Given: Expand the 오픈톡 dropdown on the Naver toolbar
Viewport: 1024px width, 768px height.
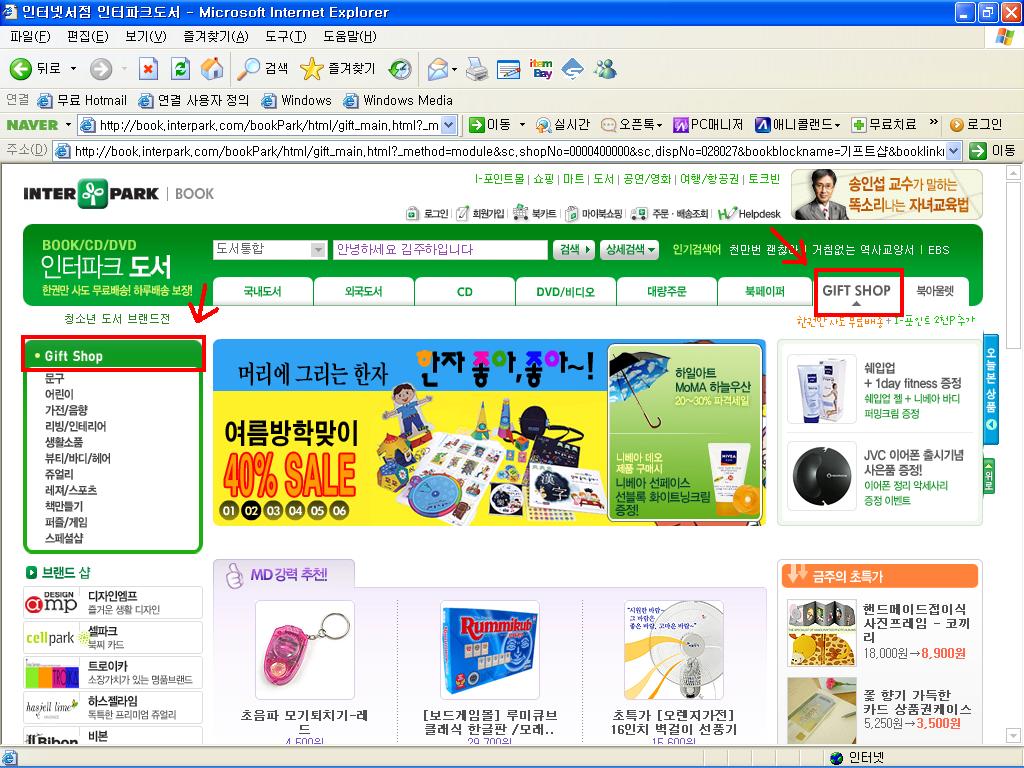Looking at the screenshot, I should (659, 124).
